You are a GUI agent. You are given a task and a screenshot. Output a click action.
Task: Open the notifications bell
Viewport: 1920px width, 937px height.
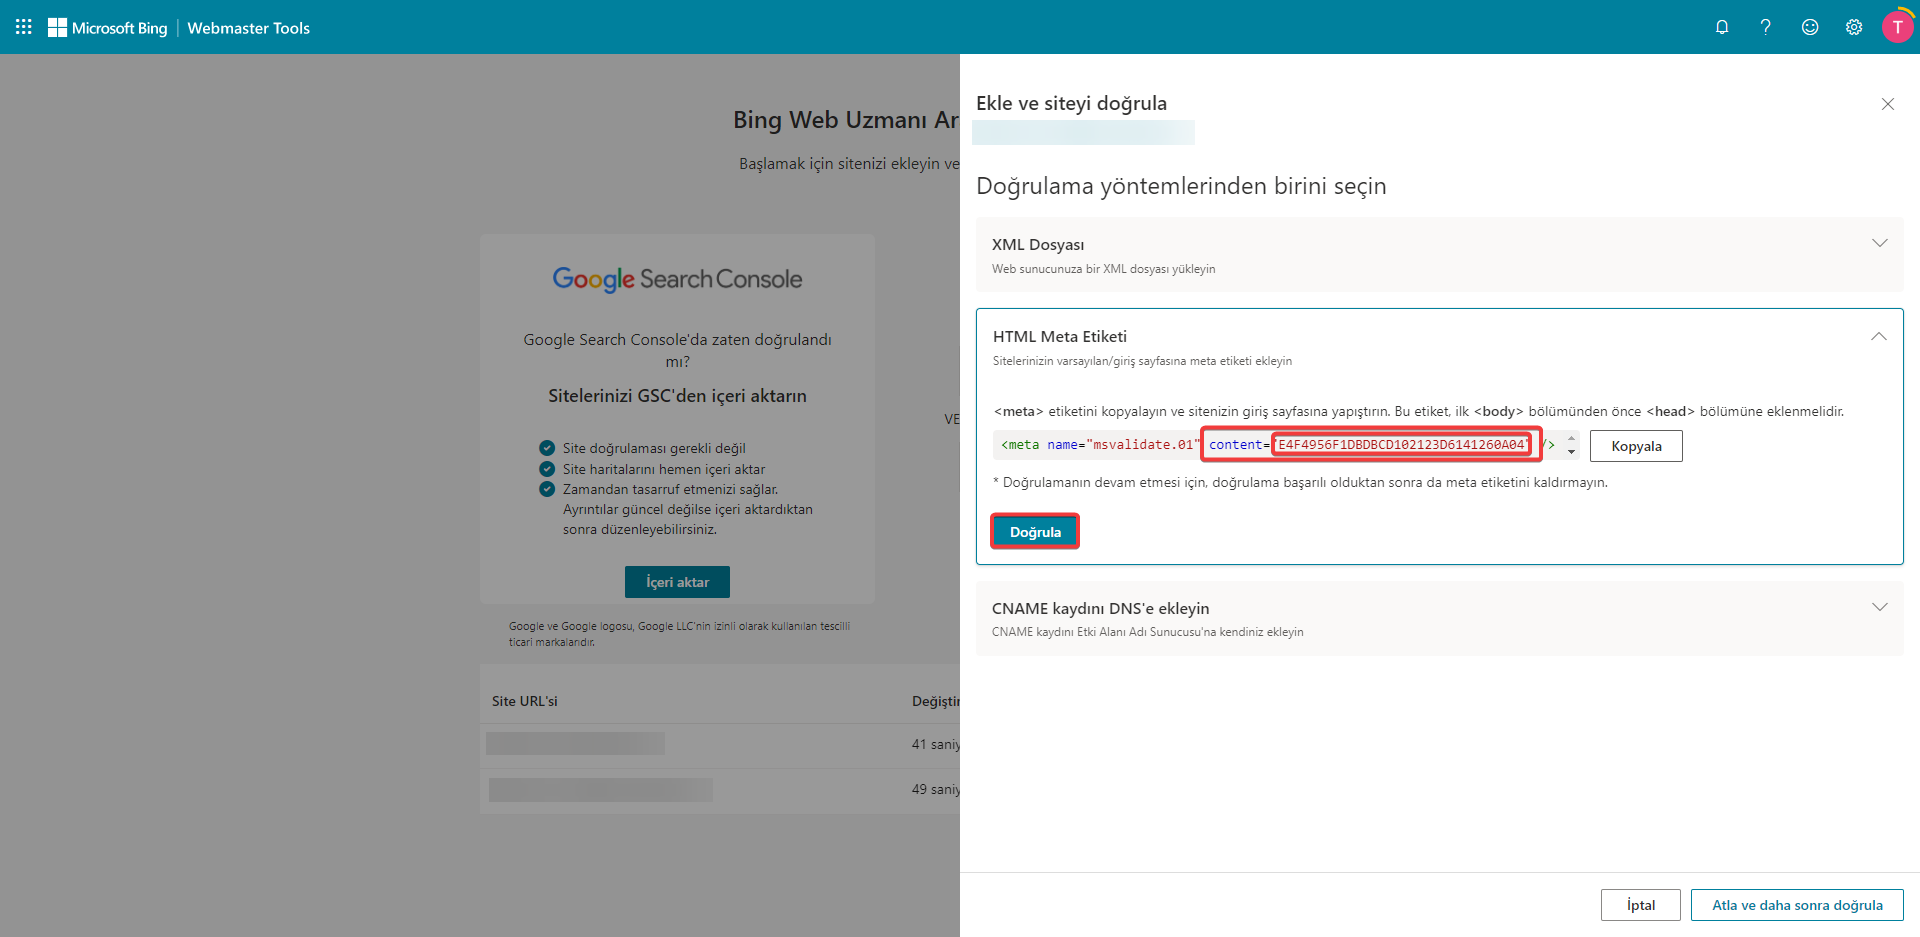click(1722, 27)
